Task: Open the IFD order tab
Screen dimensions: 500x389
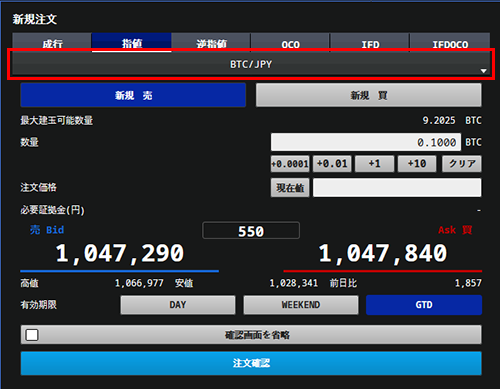Action: click(370, 43)
